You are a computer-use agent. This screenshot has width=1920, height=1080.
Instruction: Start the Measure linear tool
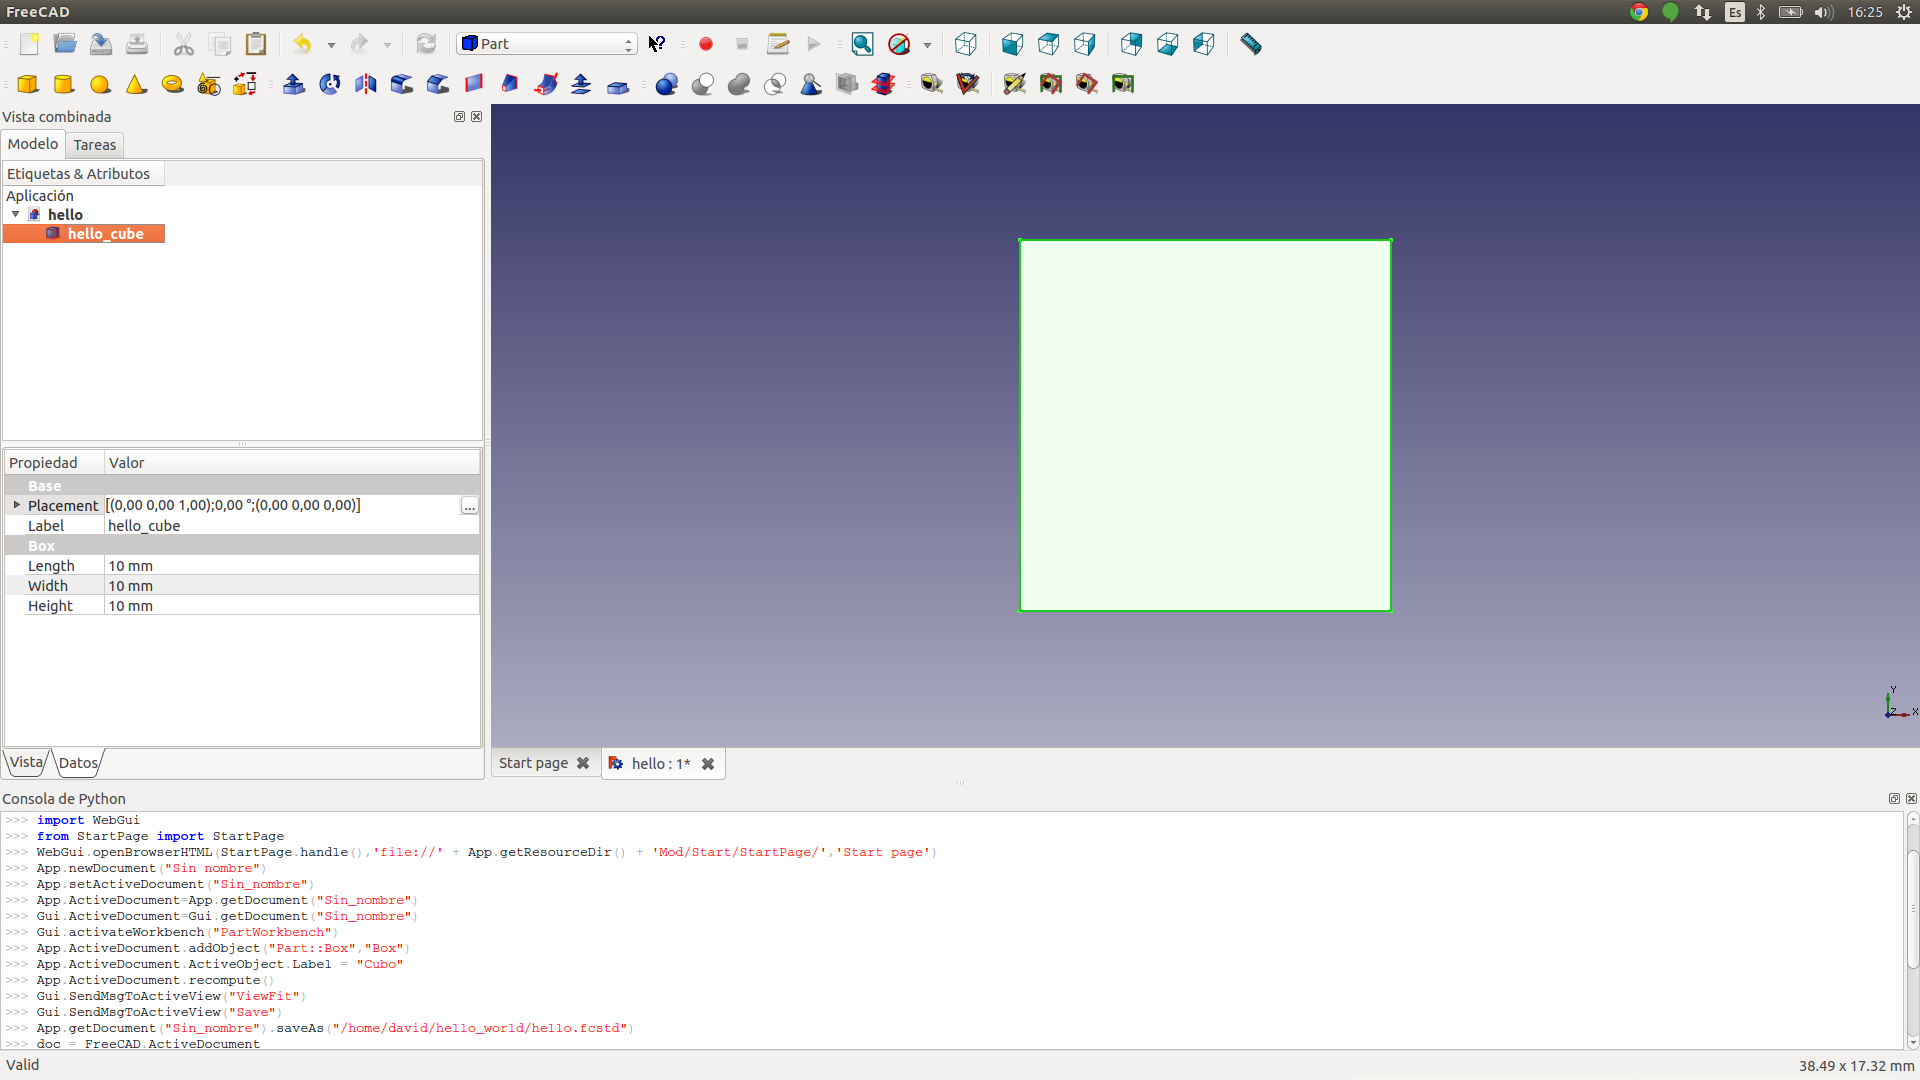coord(932,84)
